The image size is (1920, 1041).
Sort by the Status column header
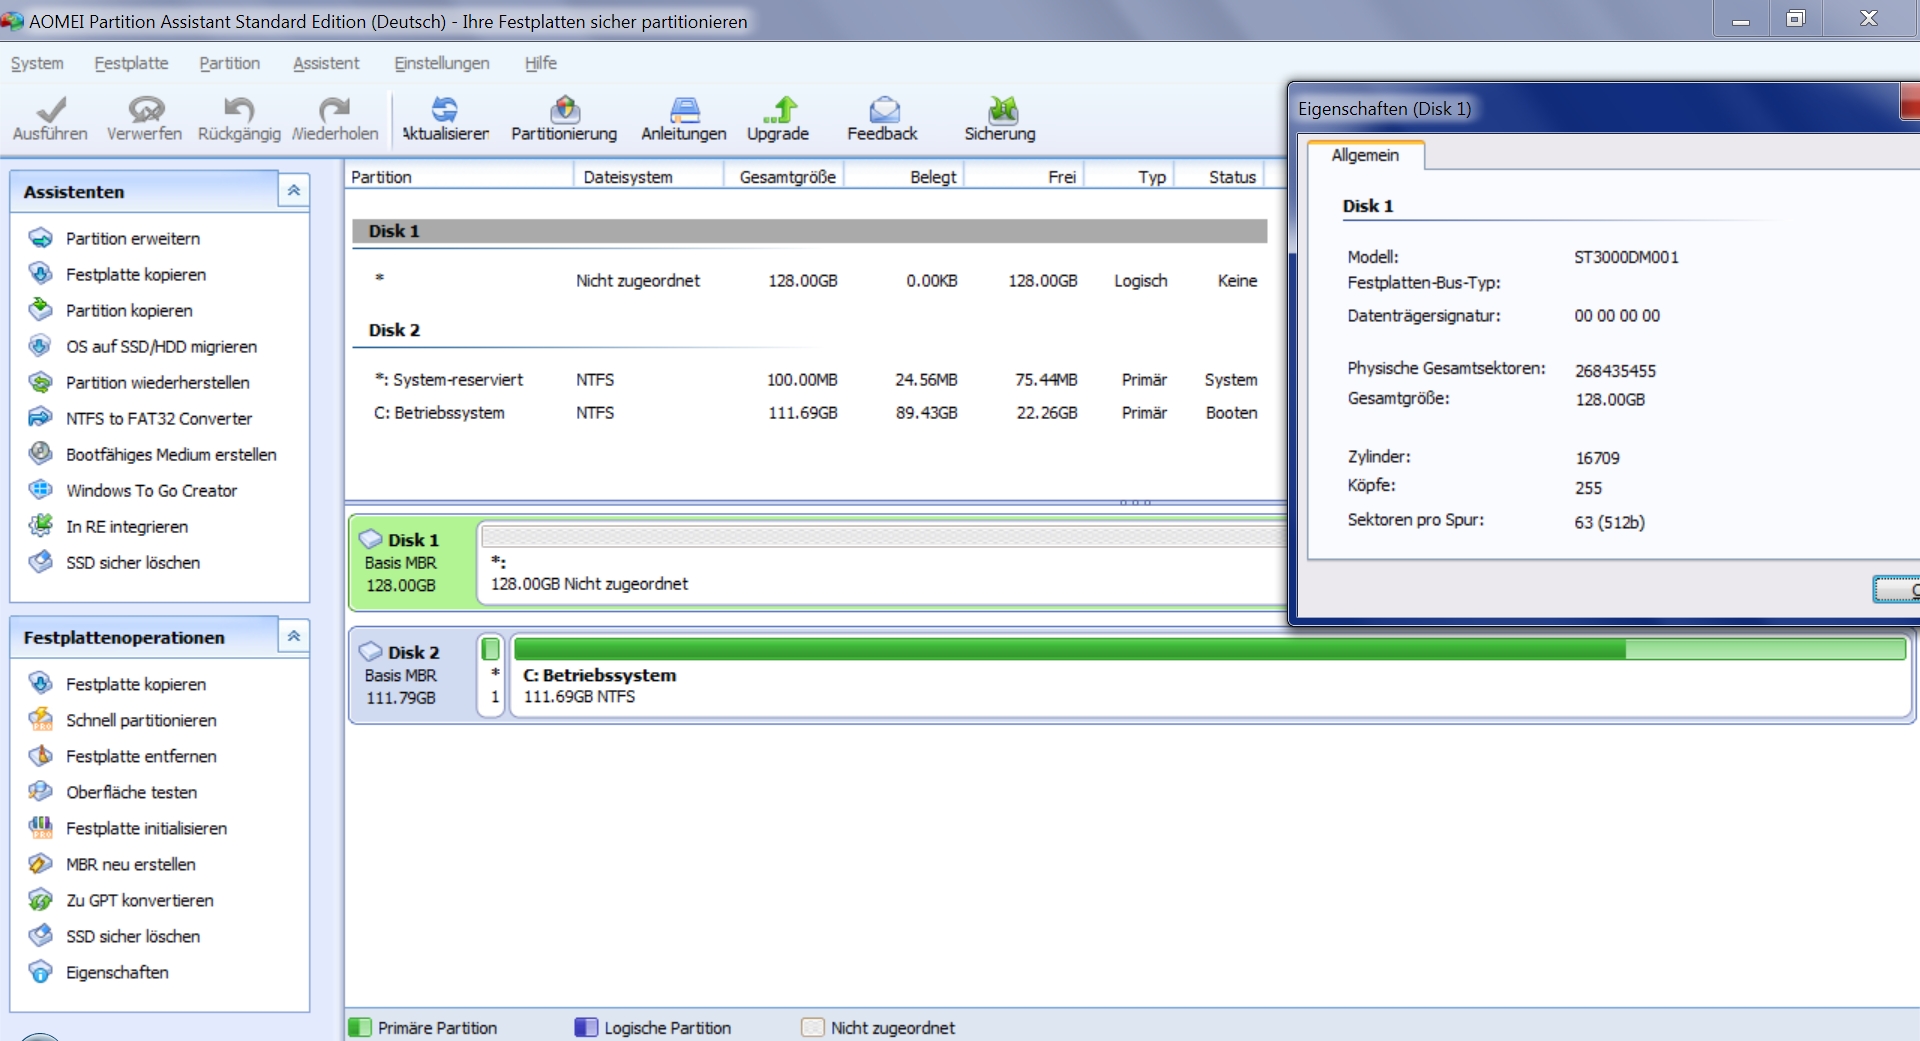[1219, 177]
